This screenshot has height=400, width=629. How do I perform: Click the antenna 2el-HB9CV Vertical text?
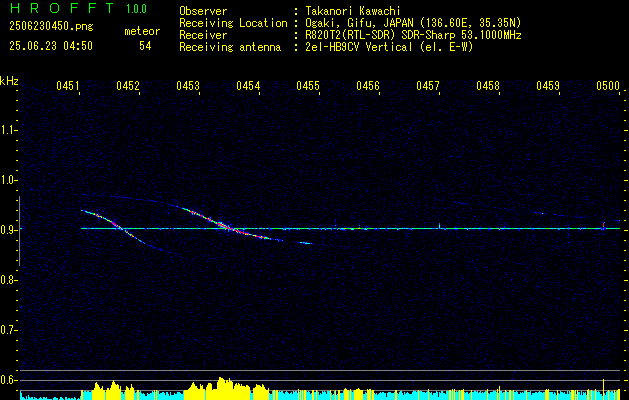tap(389, 47)
